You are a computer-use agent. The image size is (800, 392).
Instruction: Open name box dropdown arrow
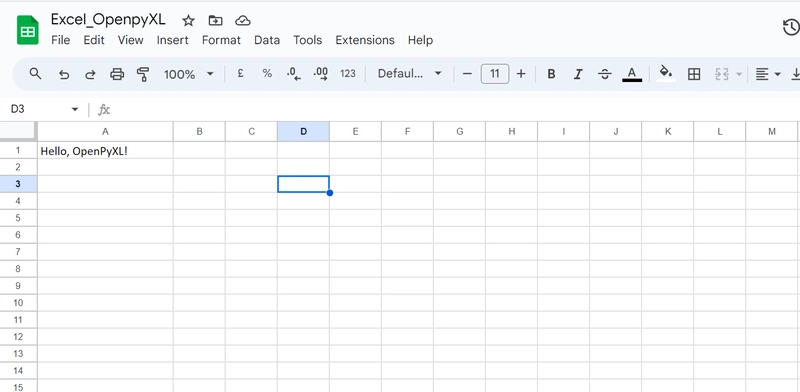pyautogui.click(x=75, y=109)
